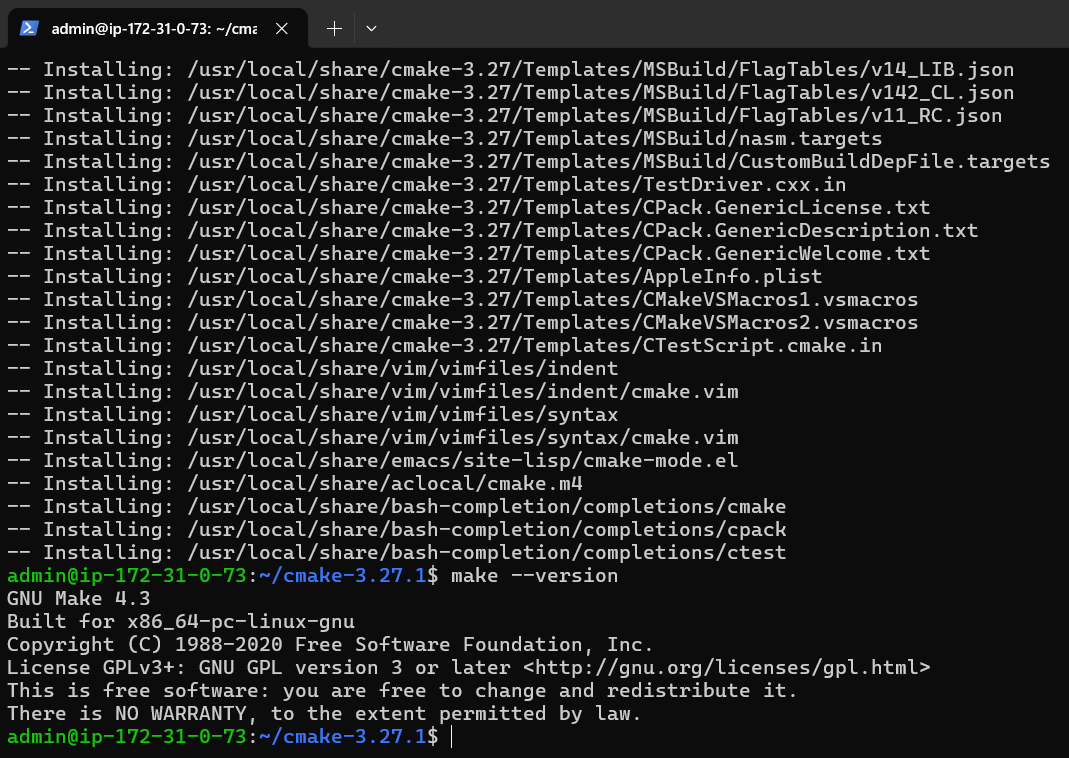Expand the new tab dropdown chevron
The image size is (1069, 758).
pyautogui.click(x=371, y=28)
